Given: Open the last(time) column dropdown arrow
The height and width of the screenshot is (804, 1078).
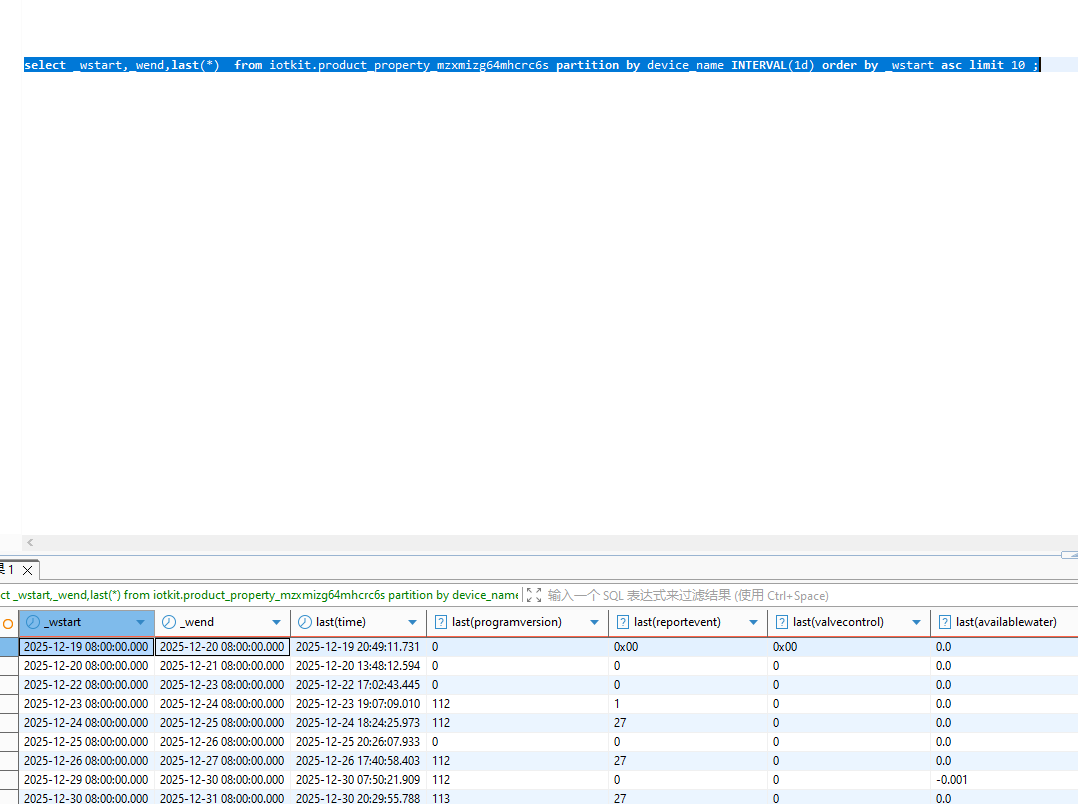Looking at the screenshot, I should tap(412, 622).
